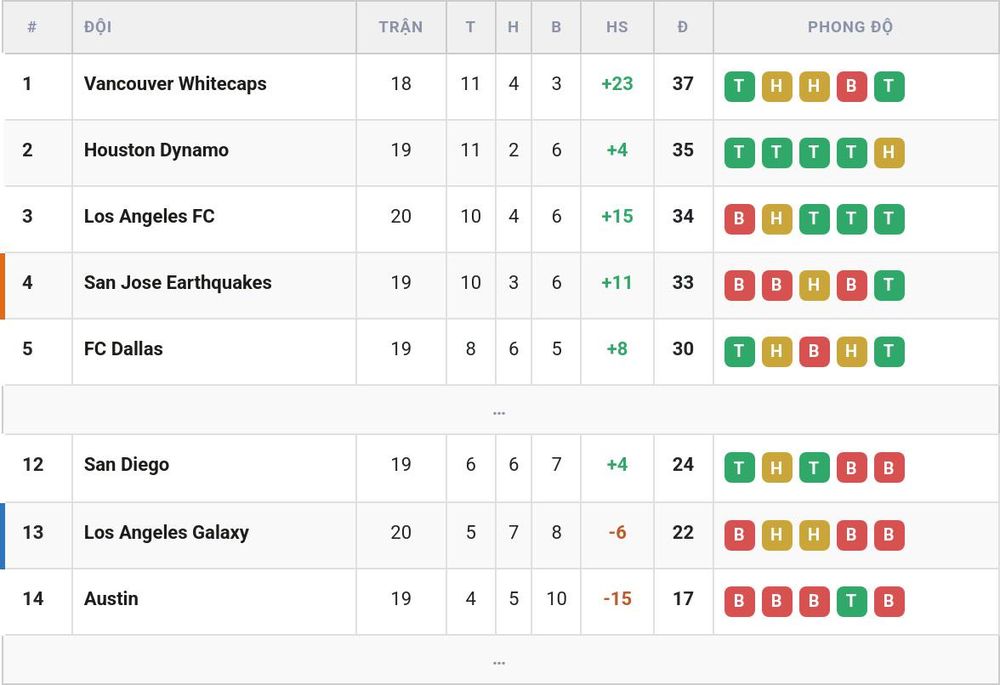
Task: Open Vancouver Whitecaps team link
Action: coord(175,84)
